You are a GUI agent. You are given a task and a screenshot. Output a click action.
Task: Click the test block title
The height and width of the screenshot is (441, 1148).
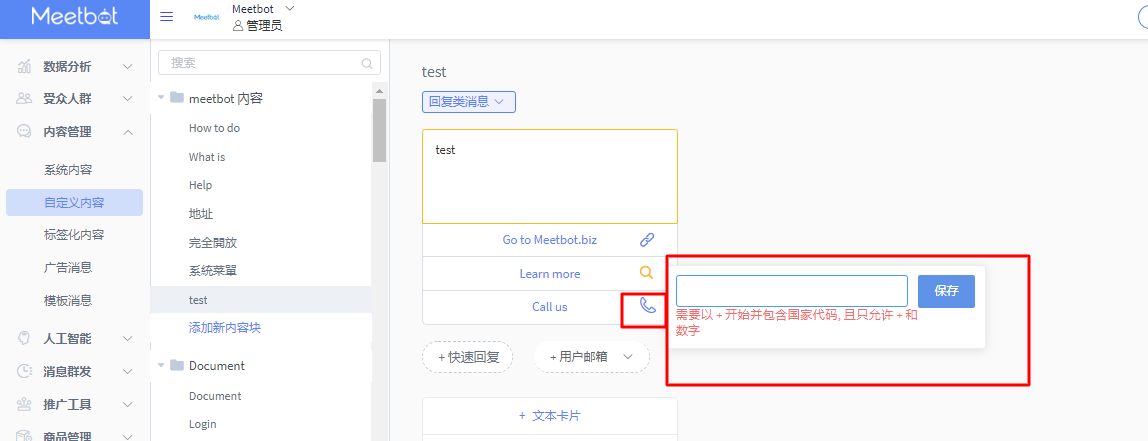[x=434, y=72]
